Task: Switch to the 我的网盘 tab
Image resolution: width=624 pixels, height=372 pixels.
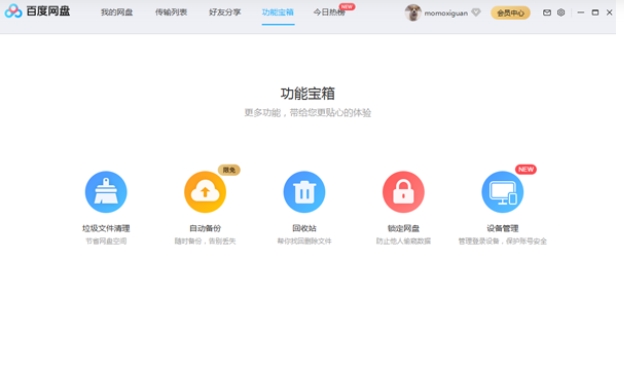Action: pyautogui.click(x=117, y=12)
